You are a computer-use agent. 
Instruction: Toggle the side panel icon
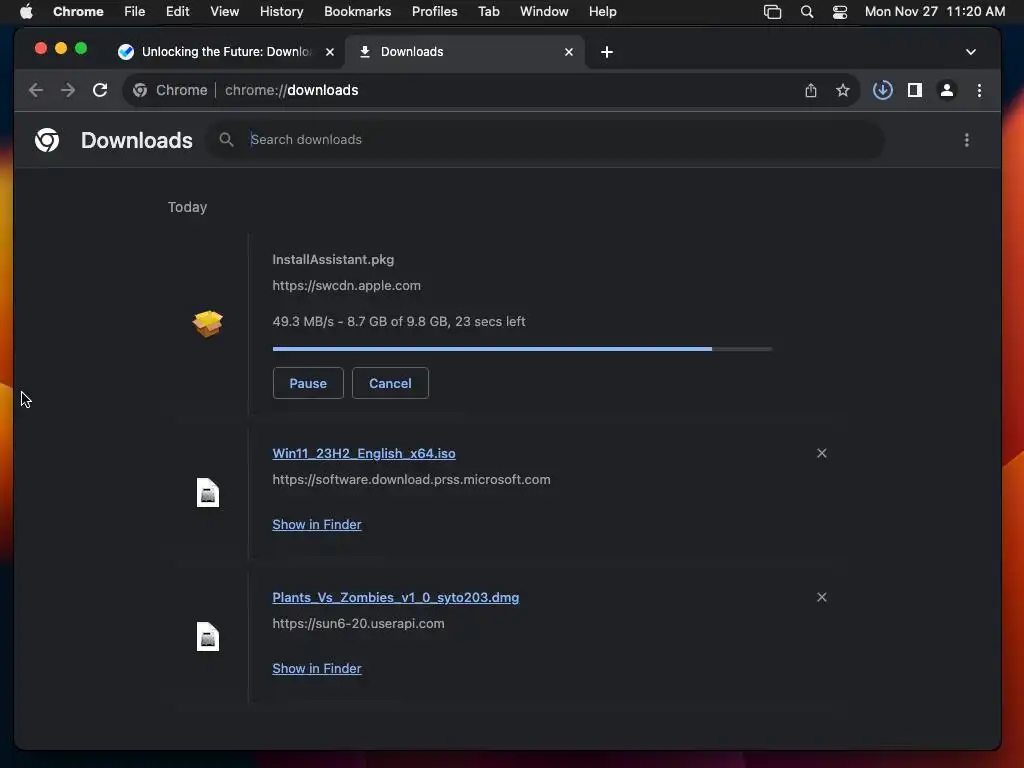pos(915,90)
